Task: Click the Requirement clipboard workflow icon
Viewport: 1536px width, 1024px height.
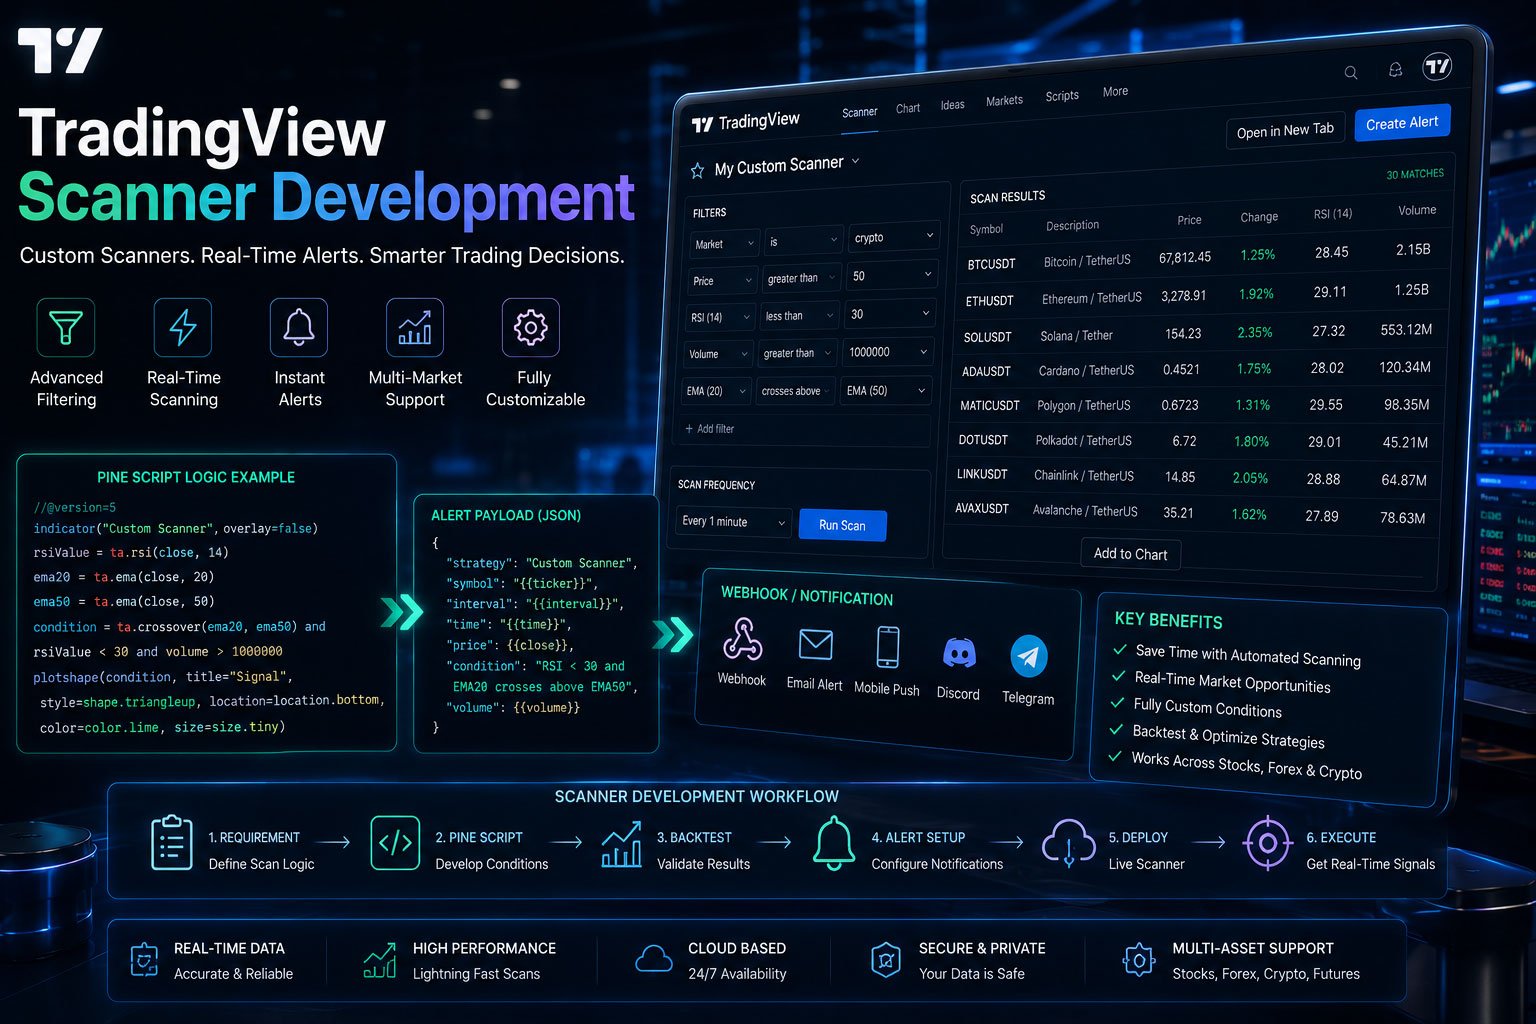Action: click(171, 843)
